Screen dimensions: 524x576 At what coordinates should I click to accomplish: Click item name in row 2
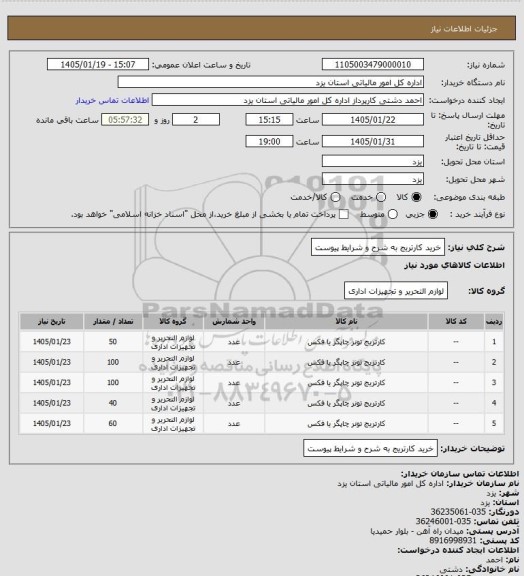pyautogui.click(x=346, y=363)
